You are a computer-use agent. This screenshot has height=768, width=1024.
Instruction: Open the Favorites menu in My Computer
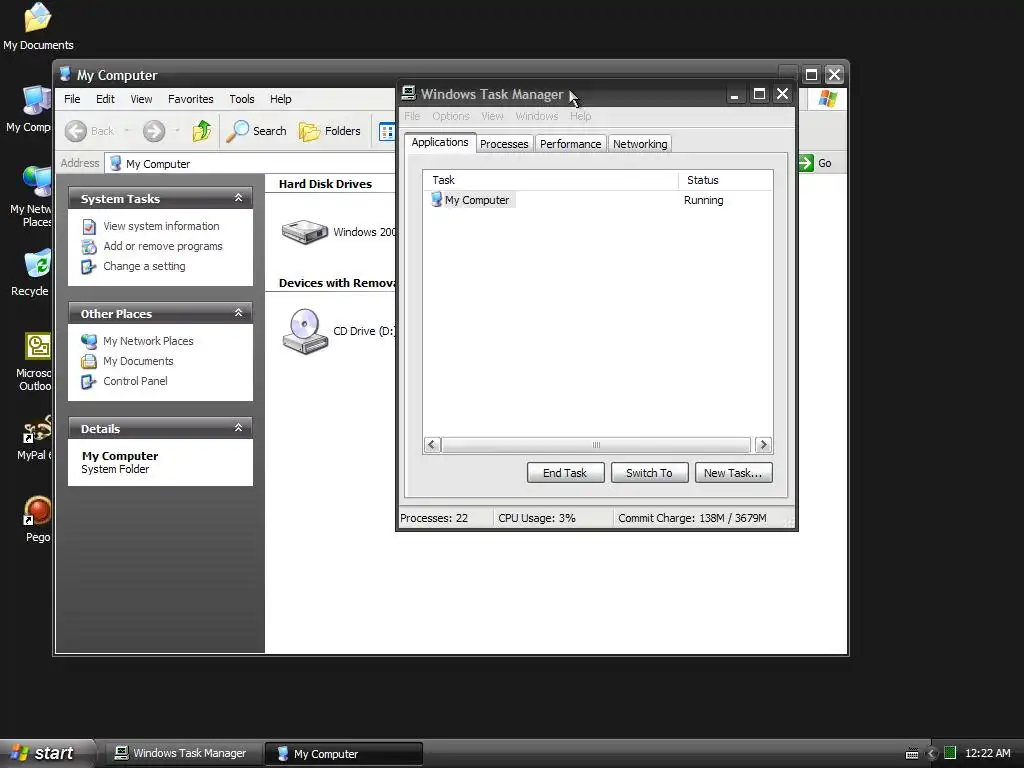191,99
